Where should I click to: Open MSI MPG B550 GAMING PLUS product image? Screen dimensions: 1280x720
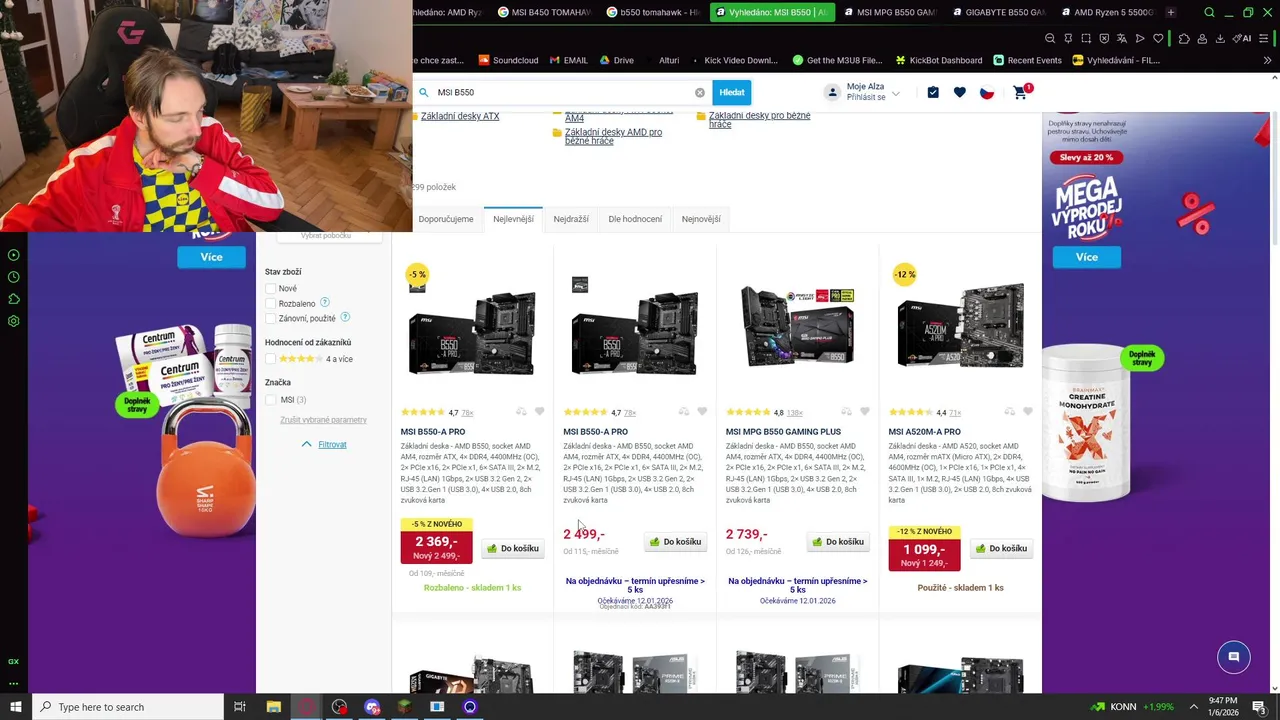(797, 327)
